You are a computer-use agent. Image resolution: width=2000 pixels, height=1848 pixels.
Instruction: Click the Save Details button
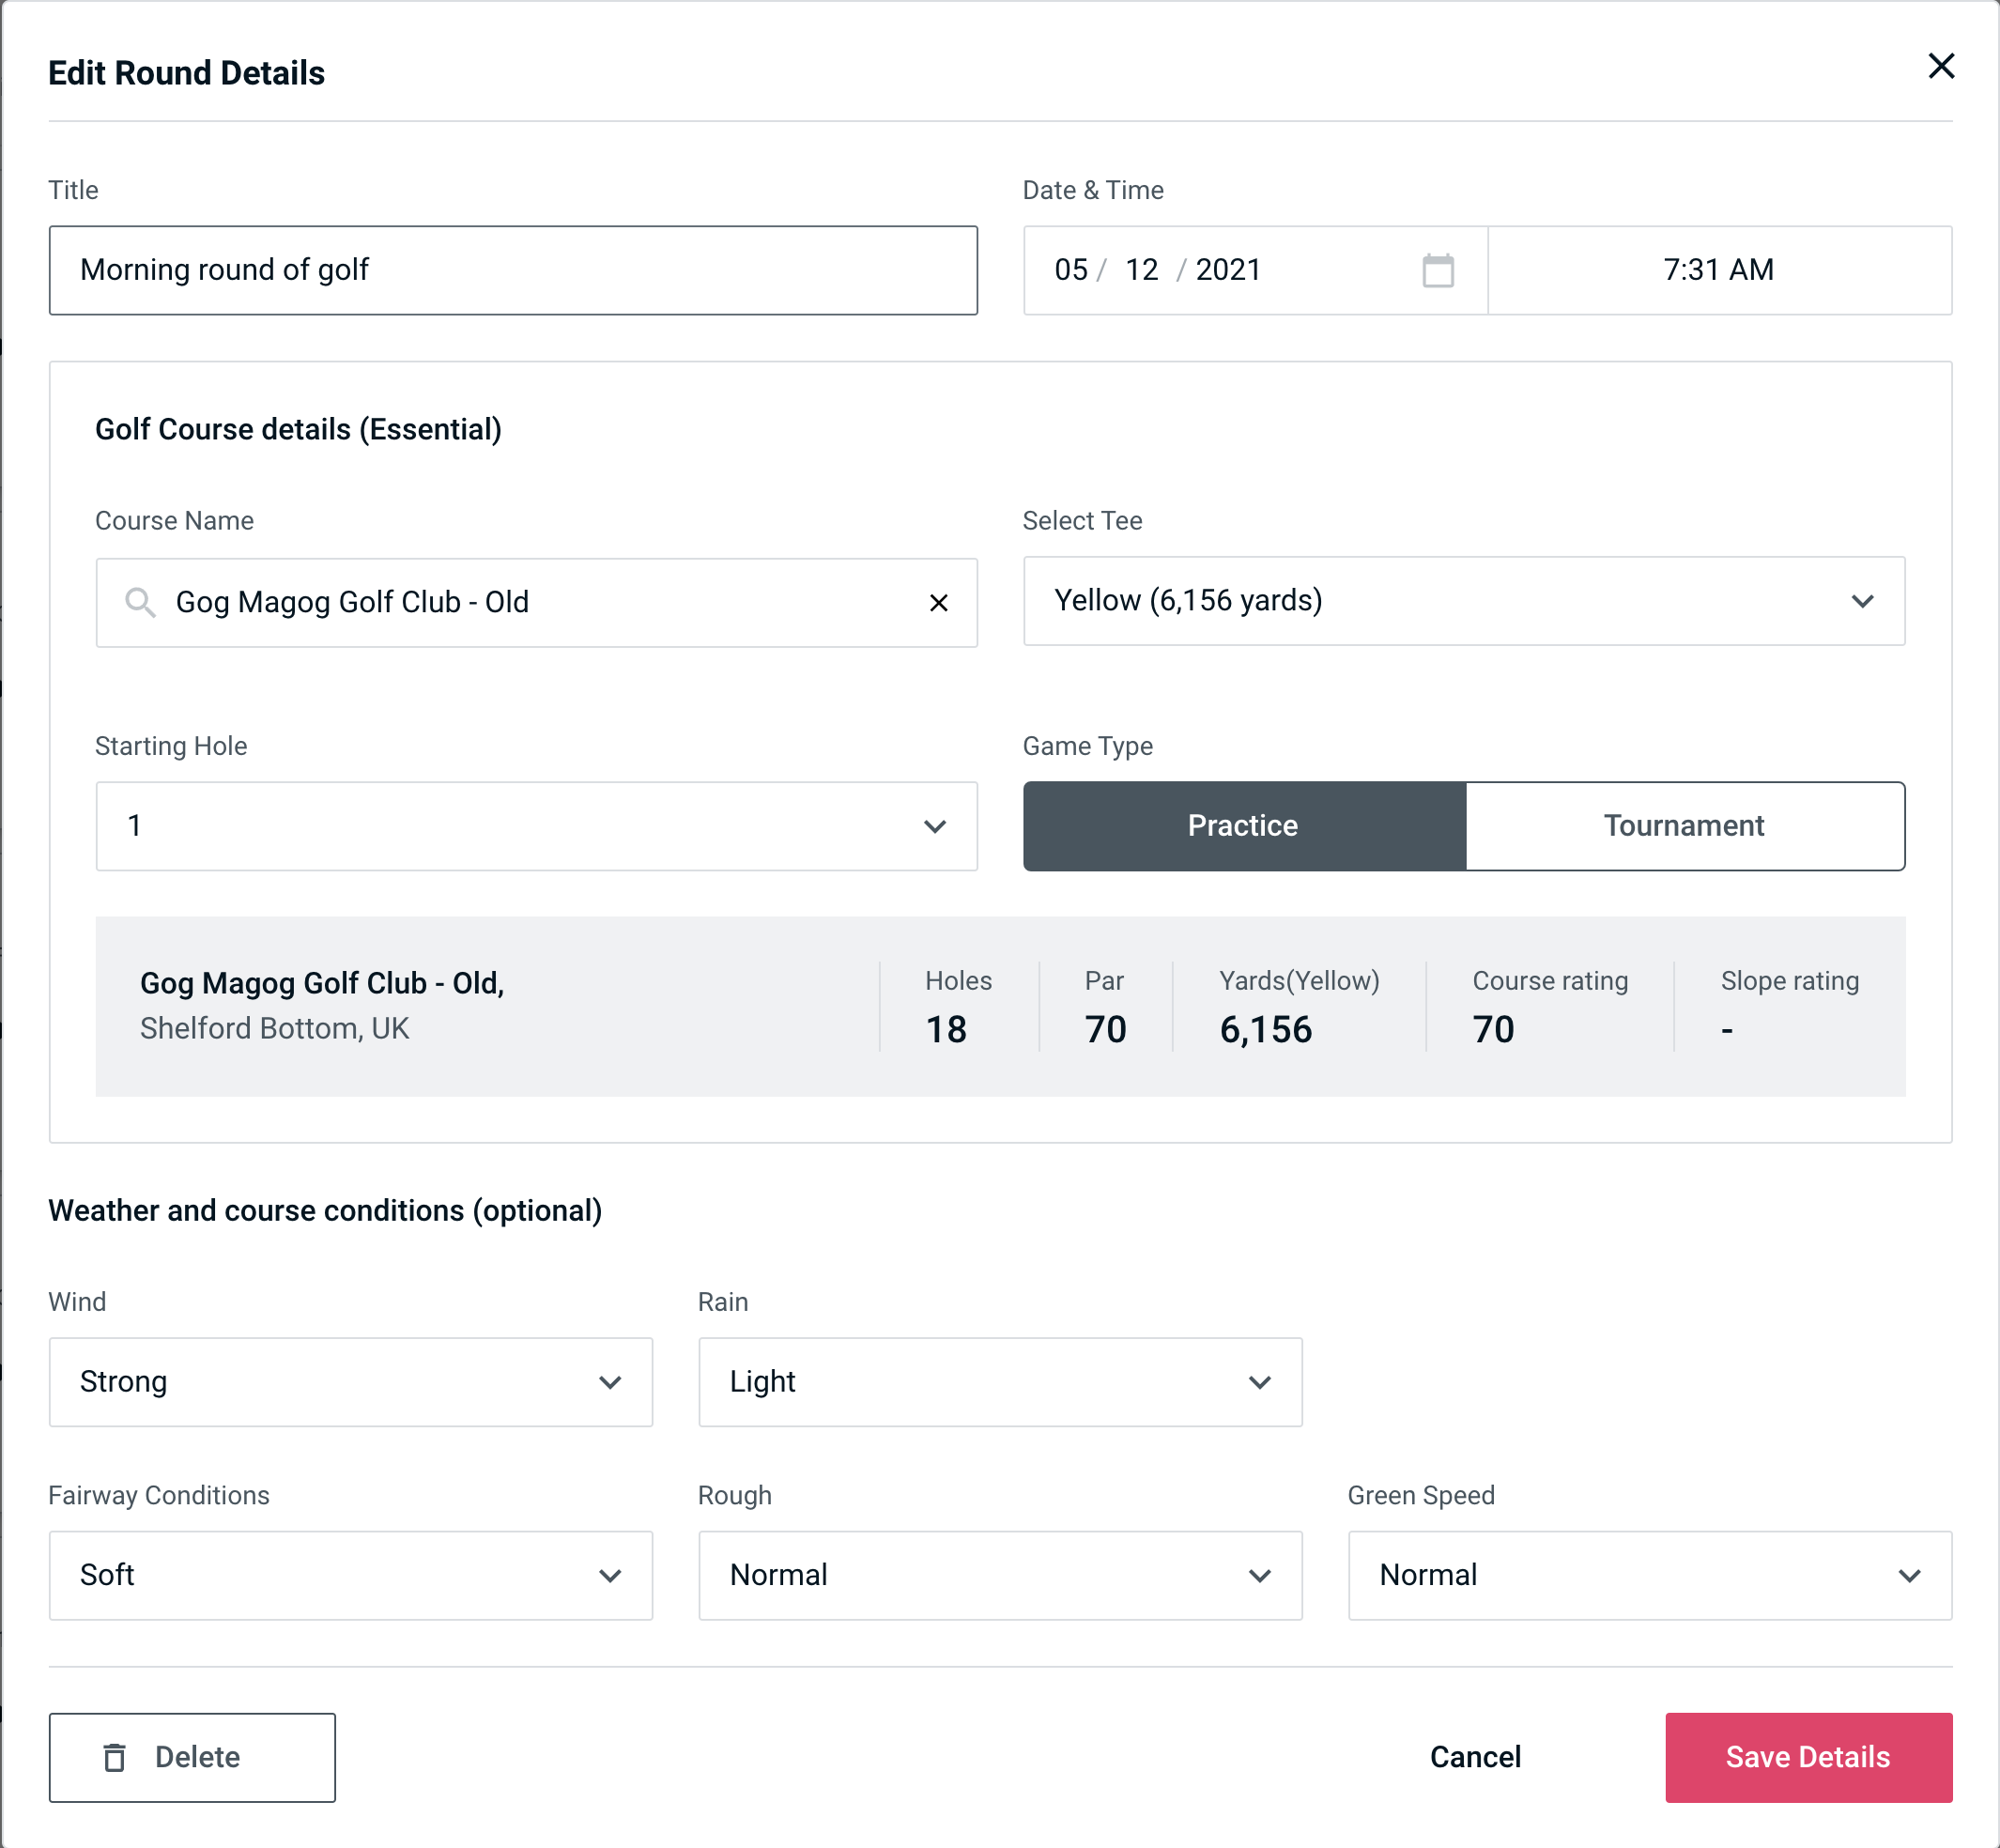[1808, 1756]
